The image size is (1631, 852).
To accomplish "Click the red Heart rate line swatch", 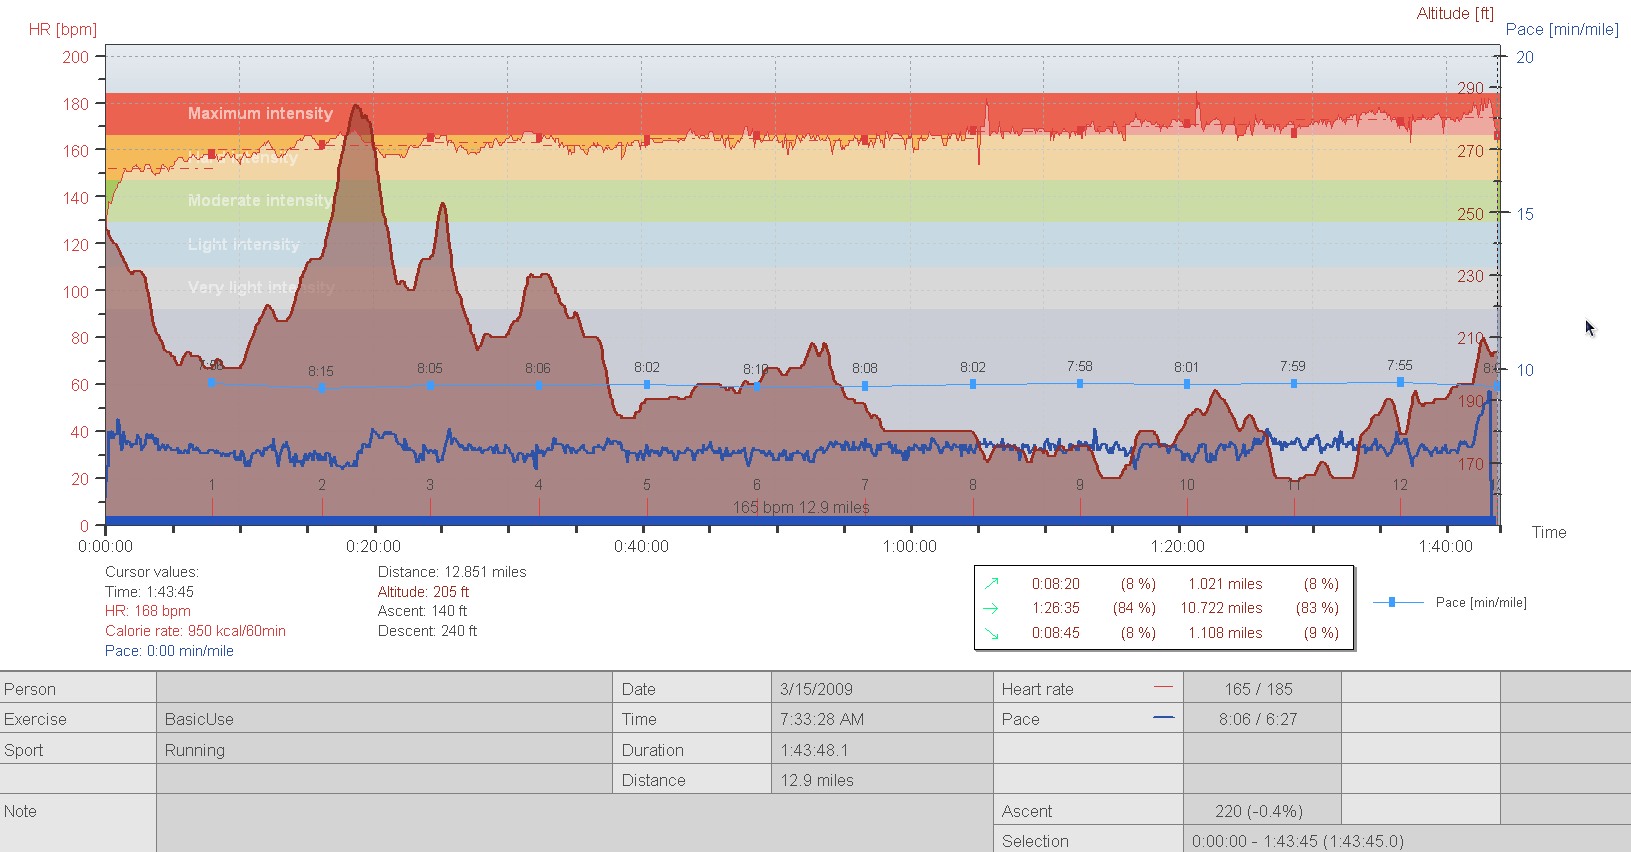I will (x=1163, y=688).
